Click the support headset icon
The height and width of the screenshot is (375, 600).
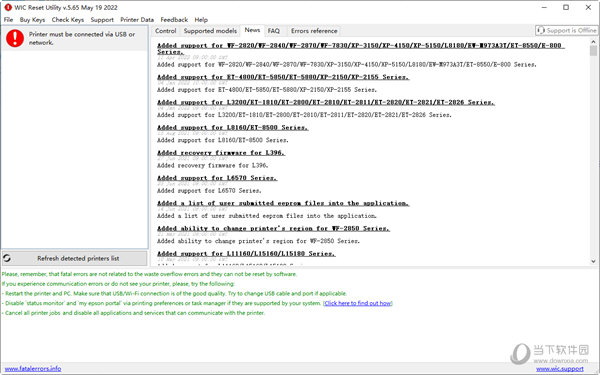pyautogui.click(x=541, y=30)
